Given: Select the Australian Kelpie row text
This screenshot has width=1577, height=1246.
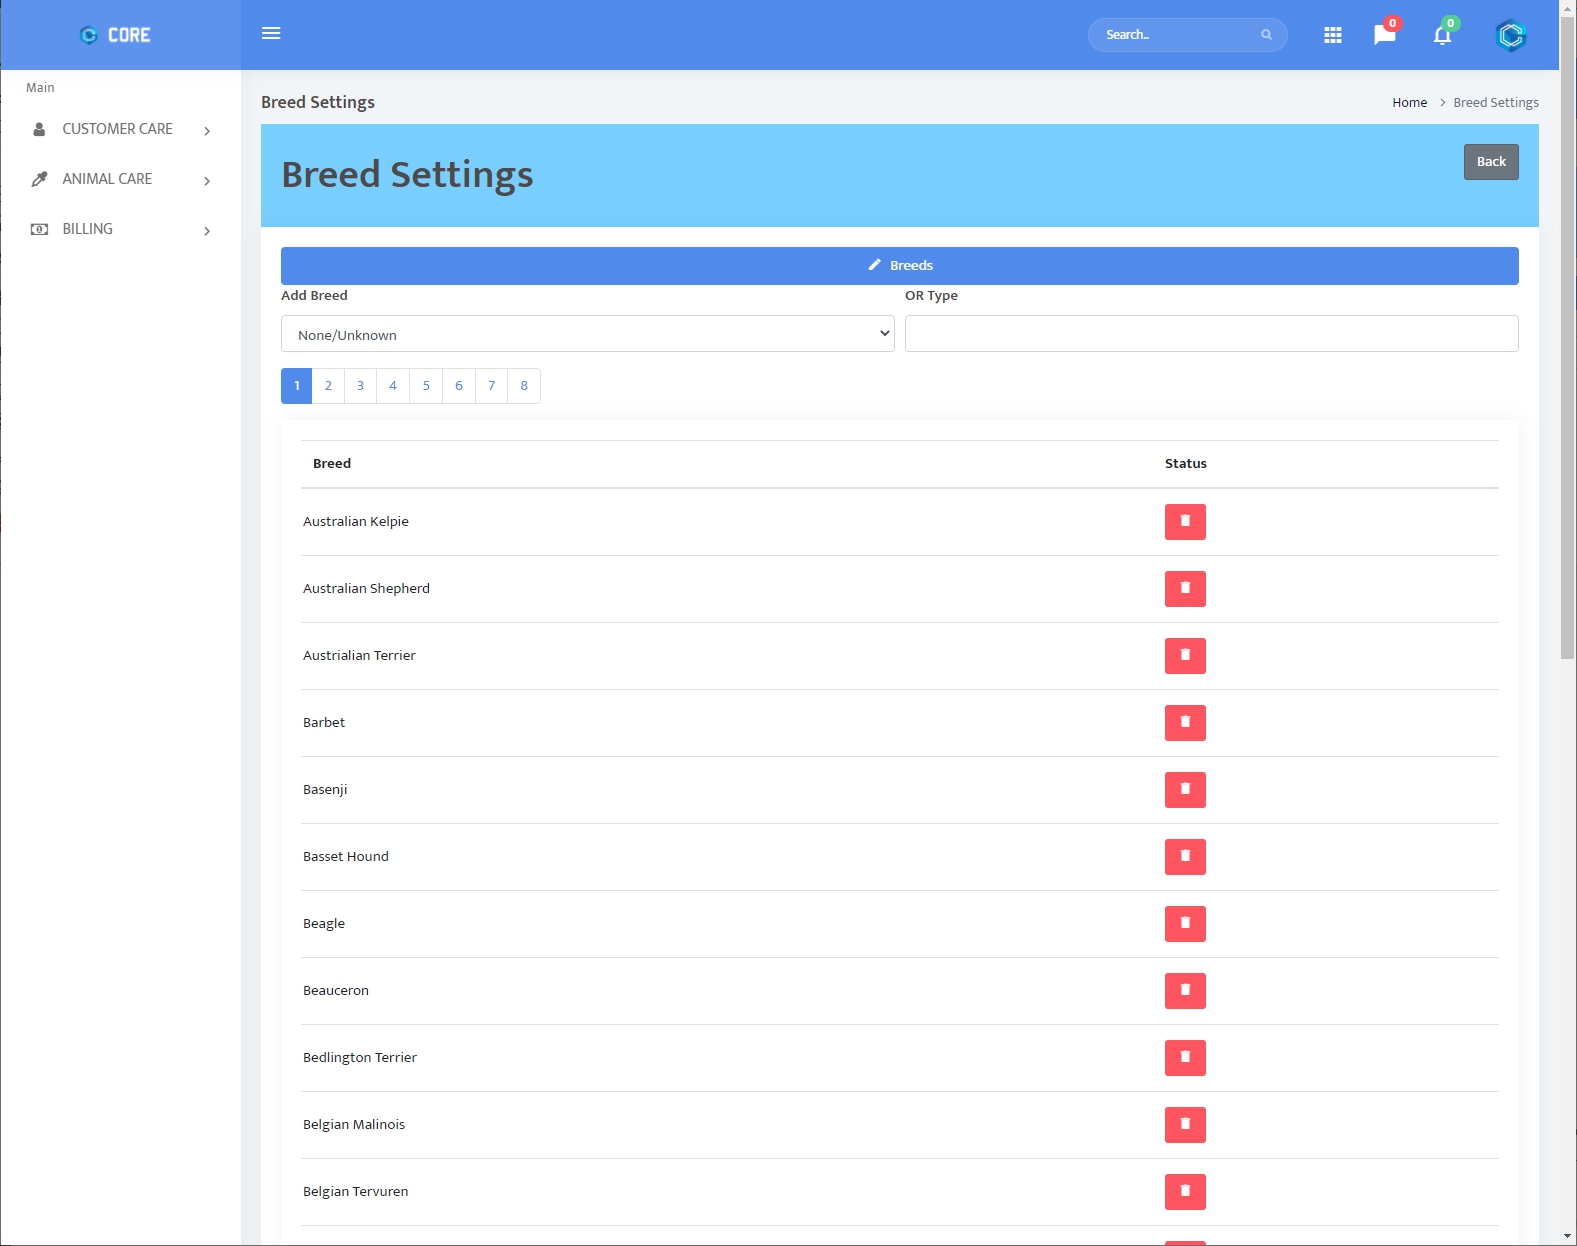Looking at the screenshot, I should click(x=356, y=522).
